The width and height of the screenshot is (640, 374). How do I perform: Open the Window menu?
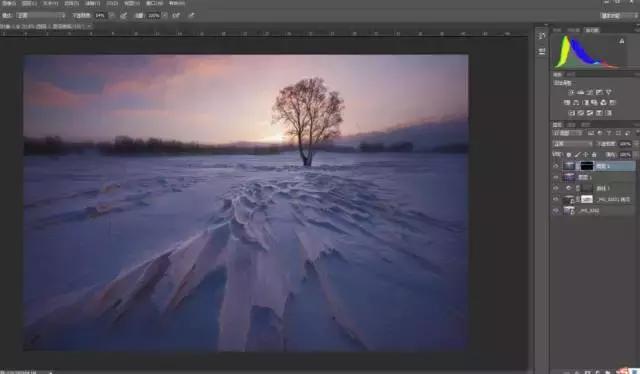[x=154, y=3]
